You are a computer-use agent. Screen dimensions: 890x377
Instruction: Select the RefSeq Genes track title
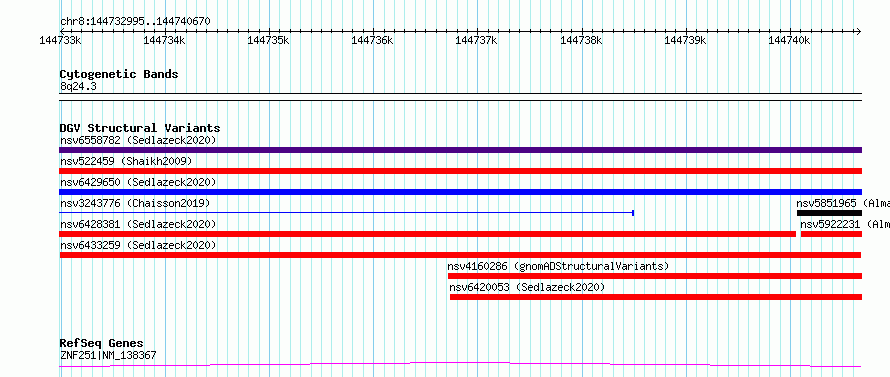tap(102, 344)
